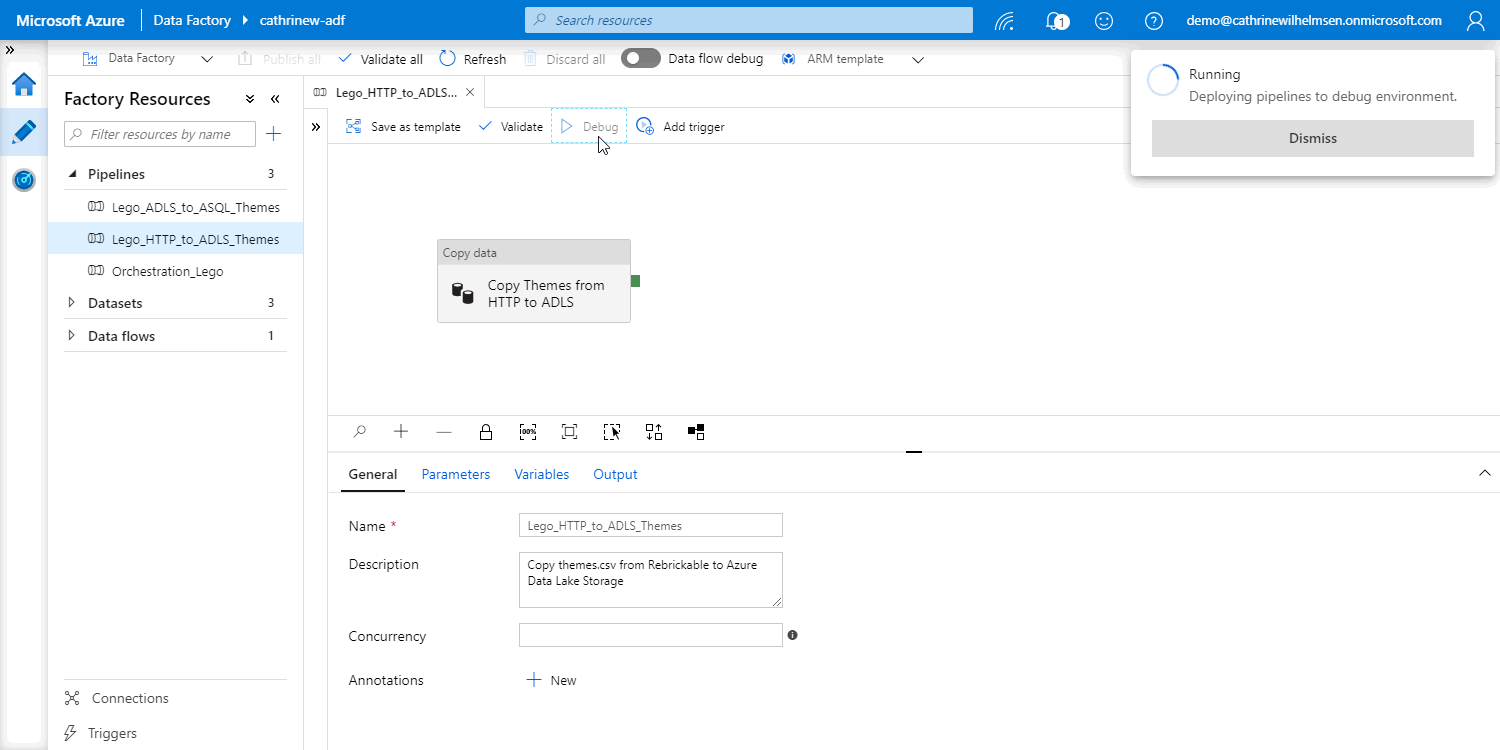Open the Author pencil icon in sidebar
1500x750 pixels.
pos(24,132)
